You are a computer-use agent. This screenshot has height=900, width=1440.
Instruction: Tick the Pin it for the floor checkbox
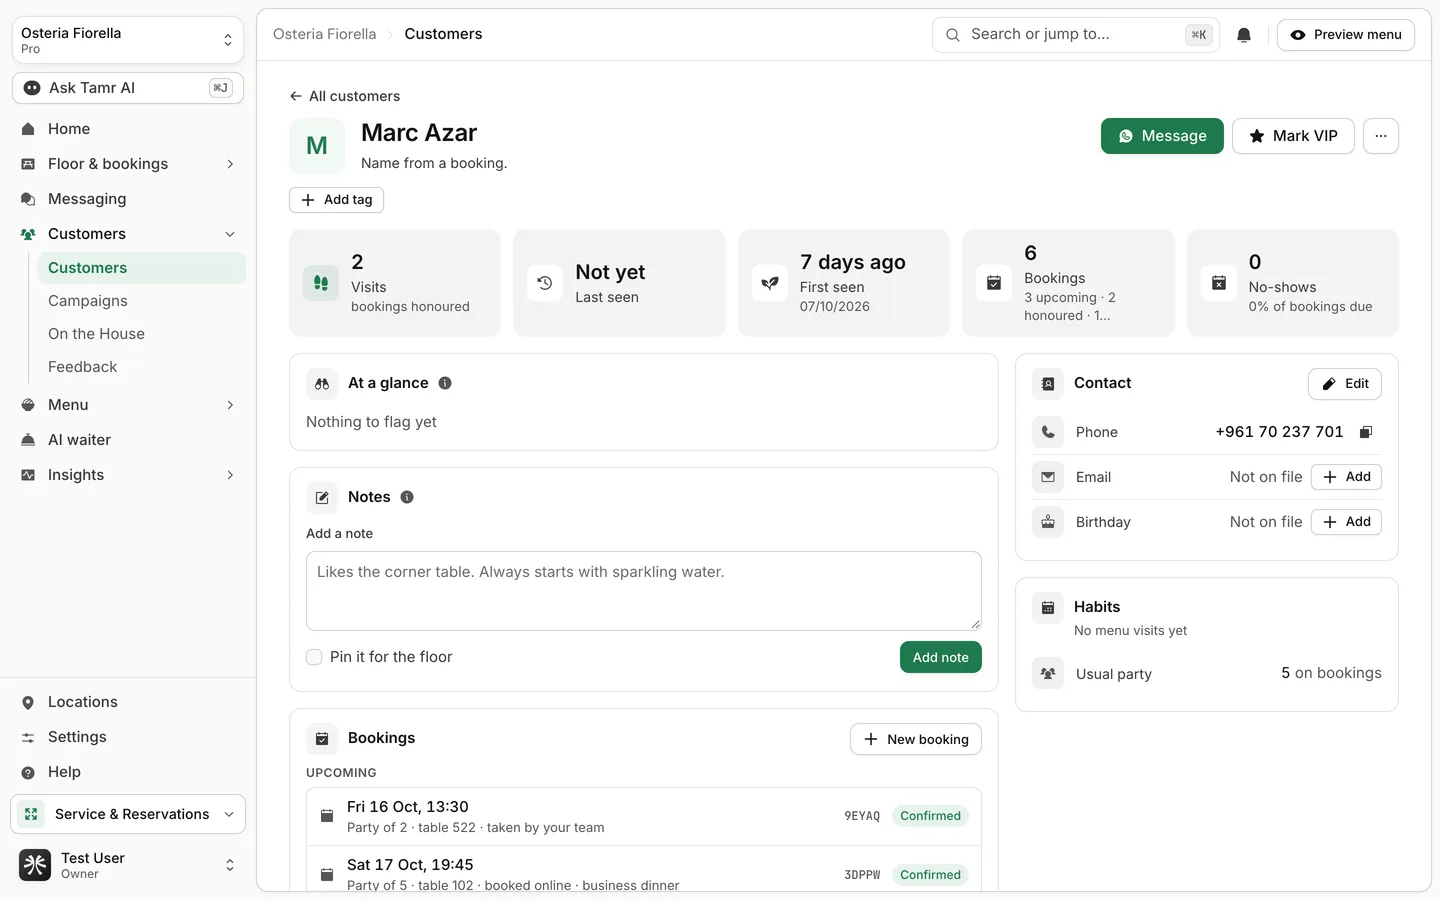(314, 657)
